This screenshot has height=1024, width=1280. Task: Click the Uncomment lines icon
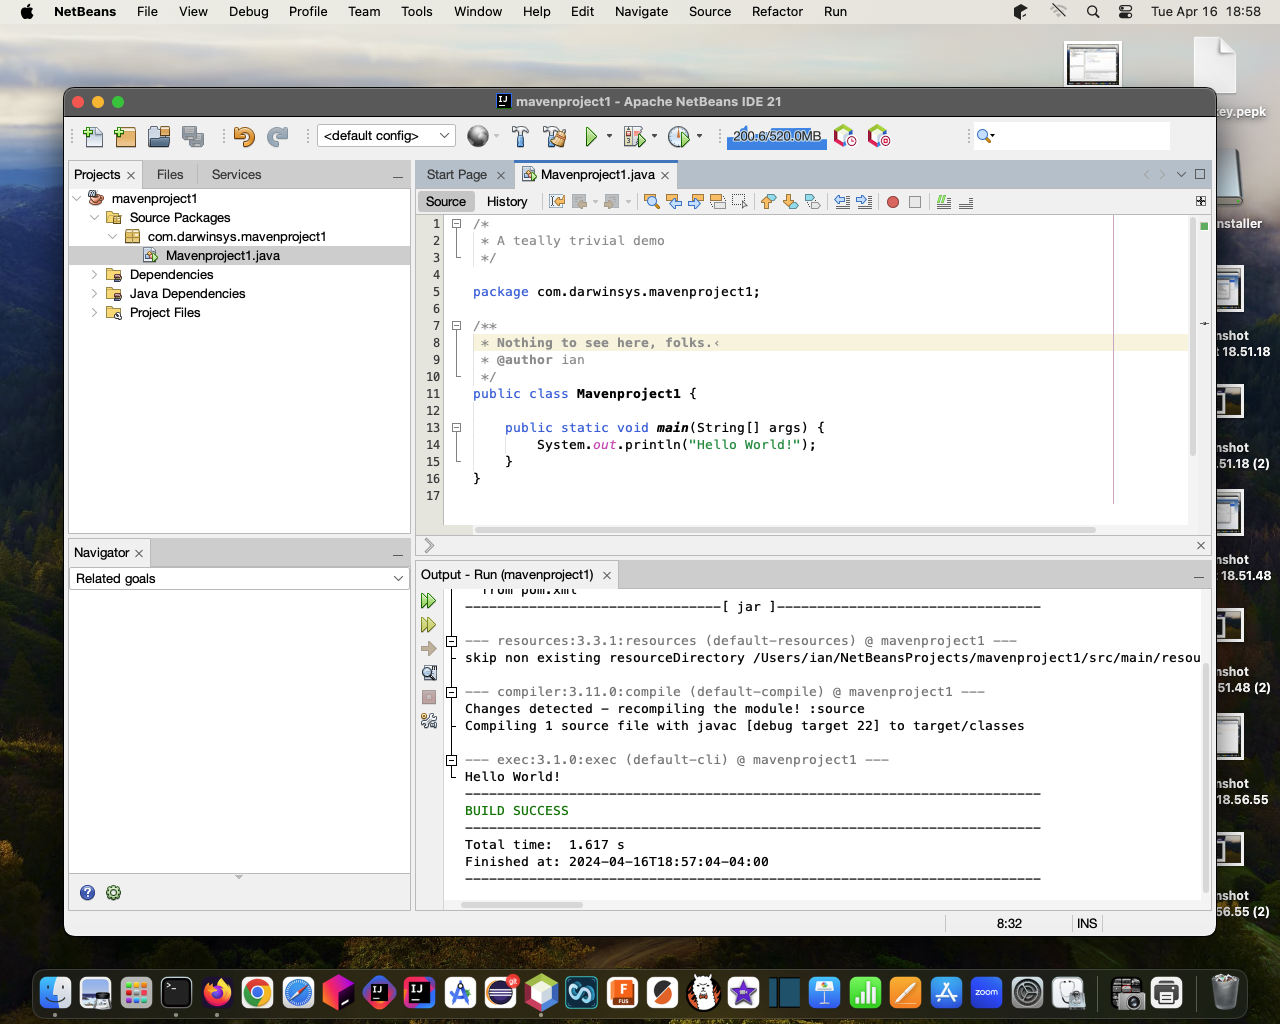(x=966, y=202)
